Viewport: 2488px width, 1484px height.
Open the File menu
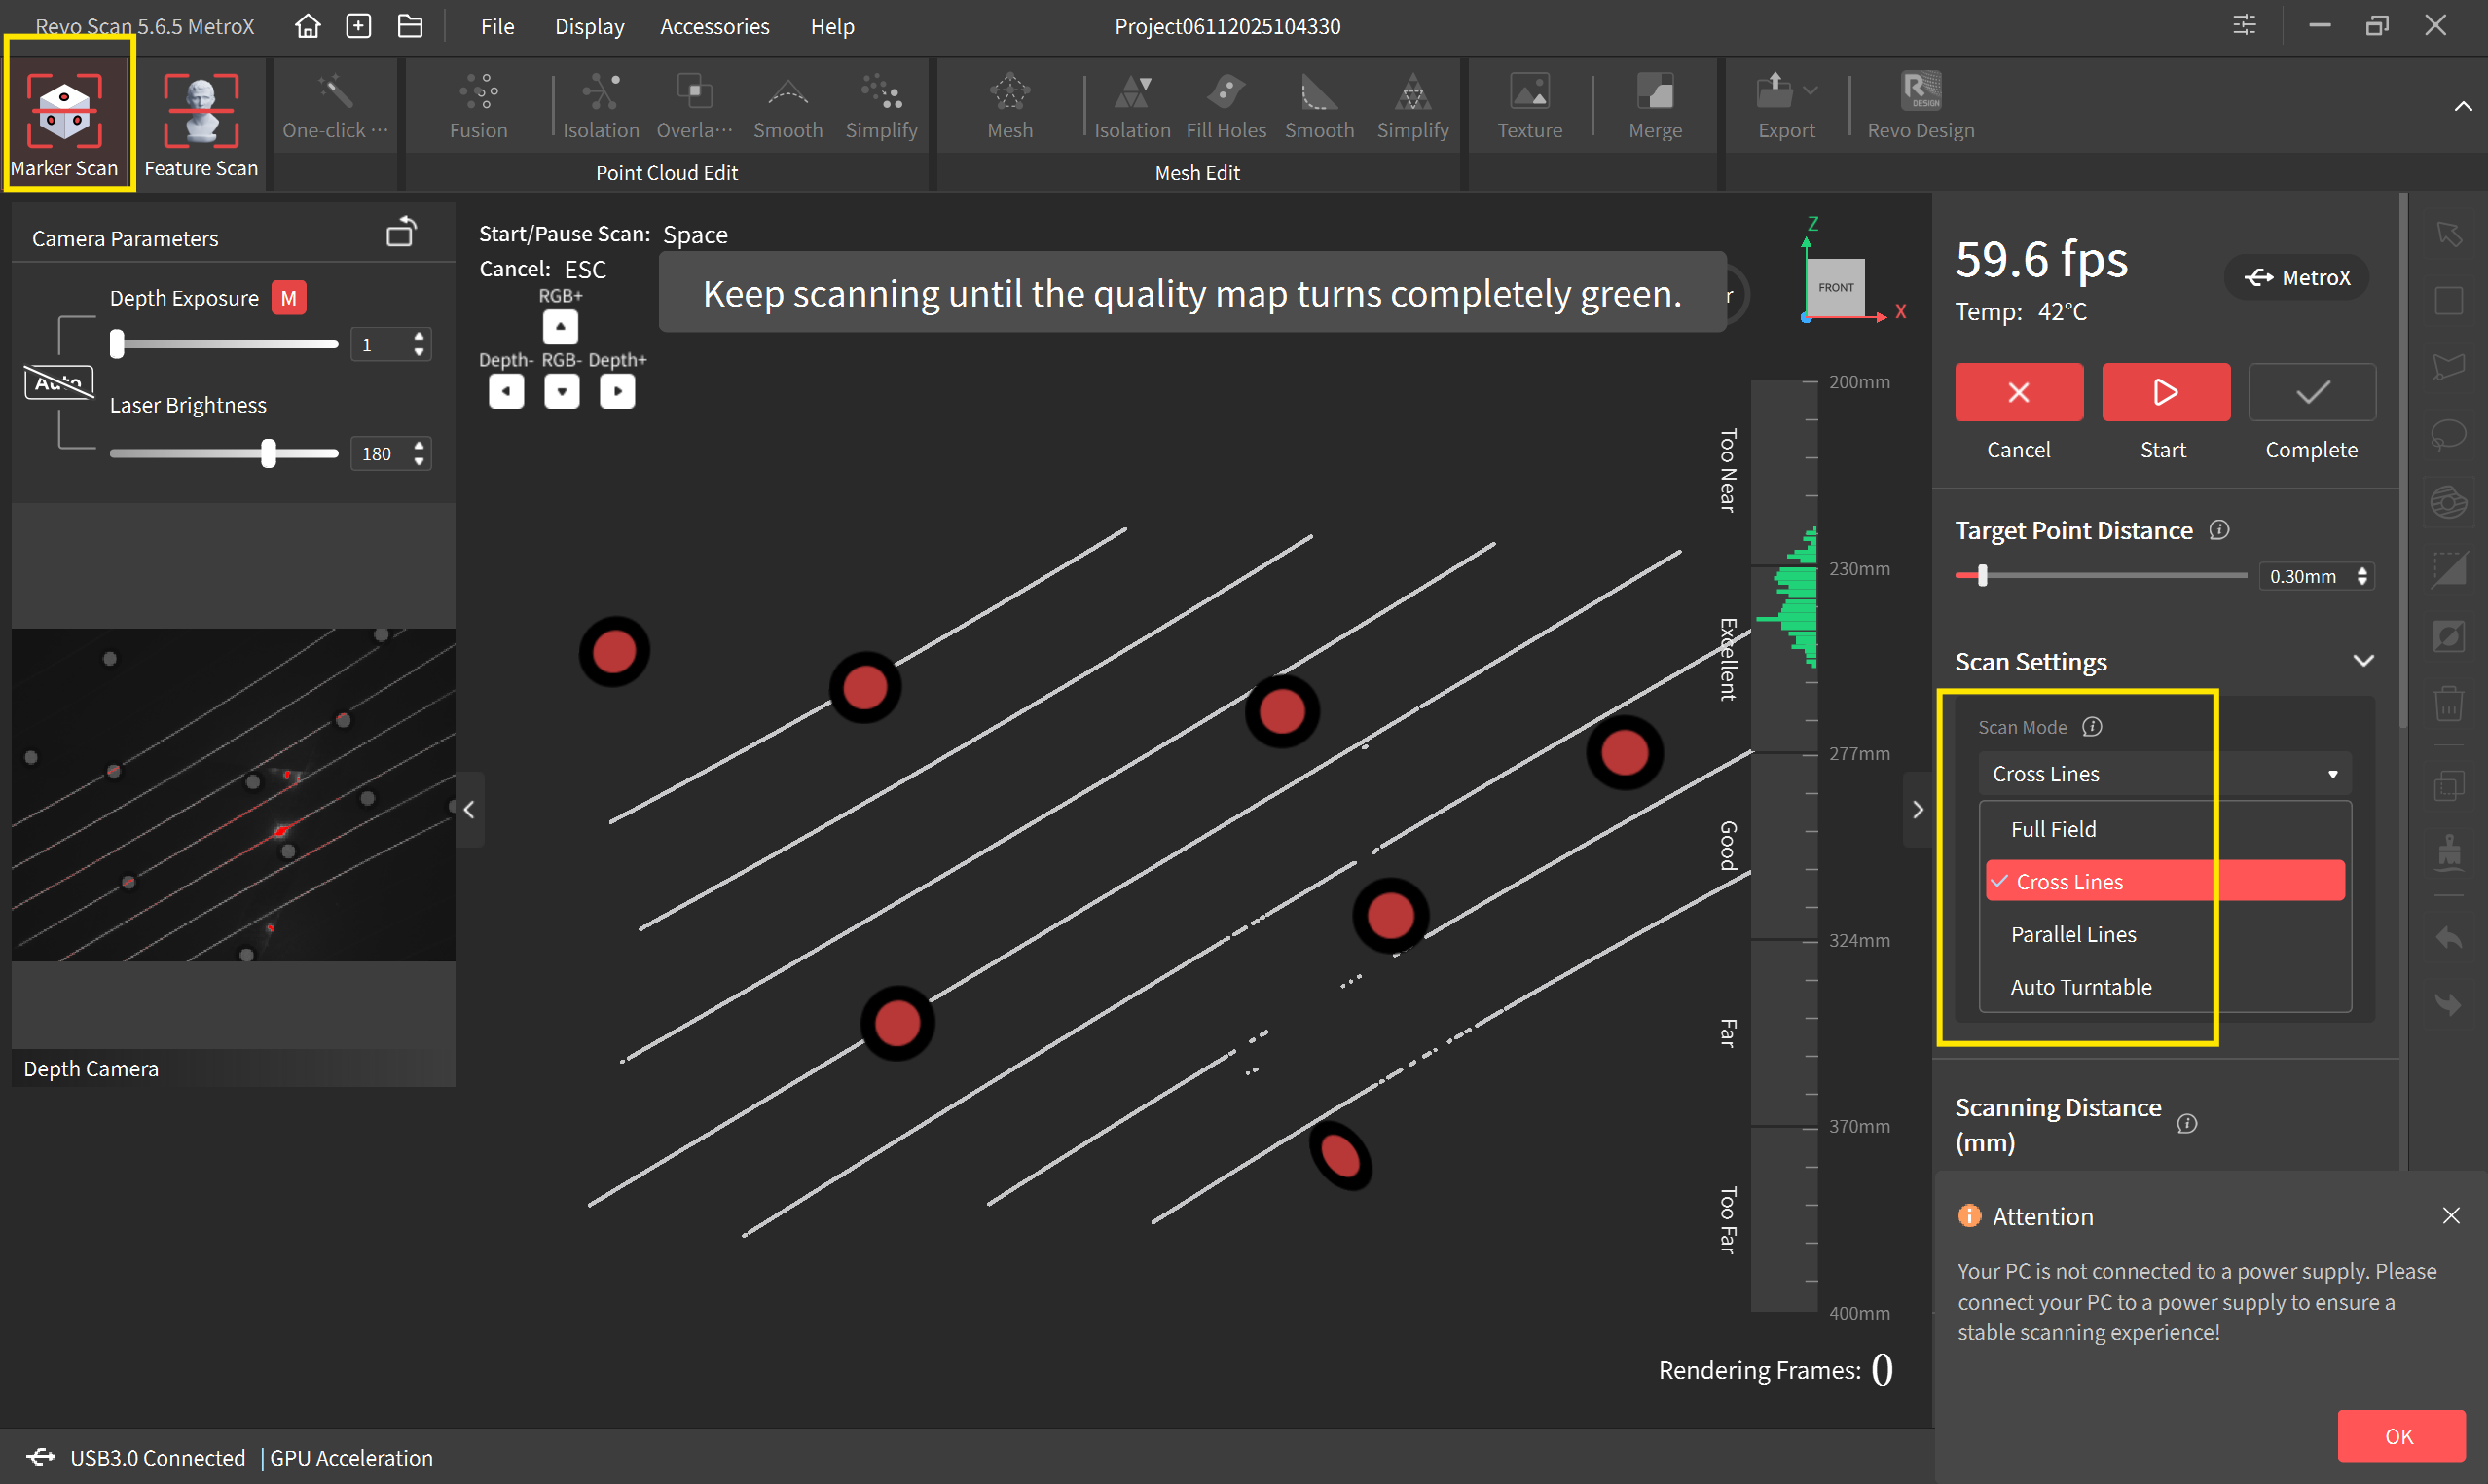coord(497,27)
